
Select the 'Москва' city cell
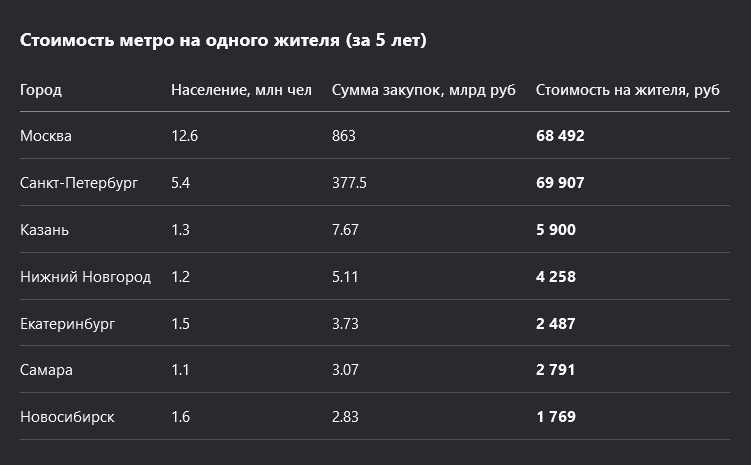46,136
